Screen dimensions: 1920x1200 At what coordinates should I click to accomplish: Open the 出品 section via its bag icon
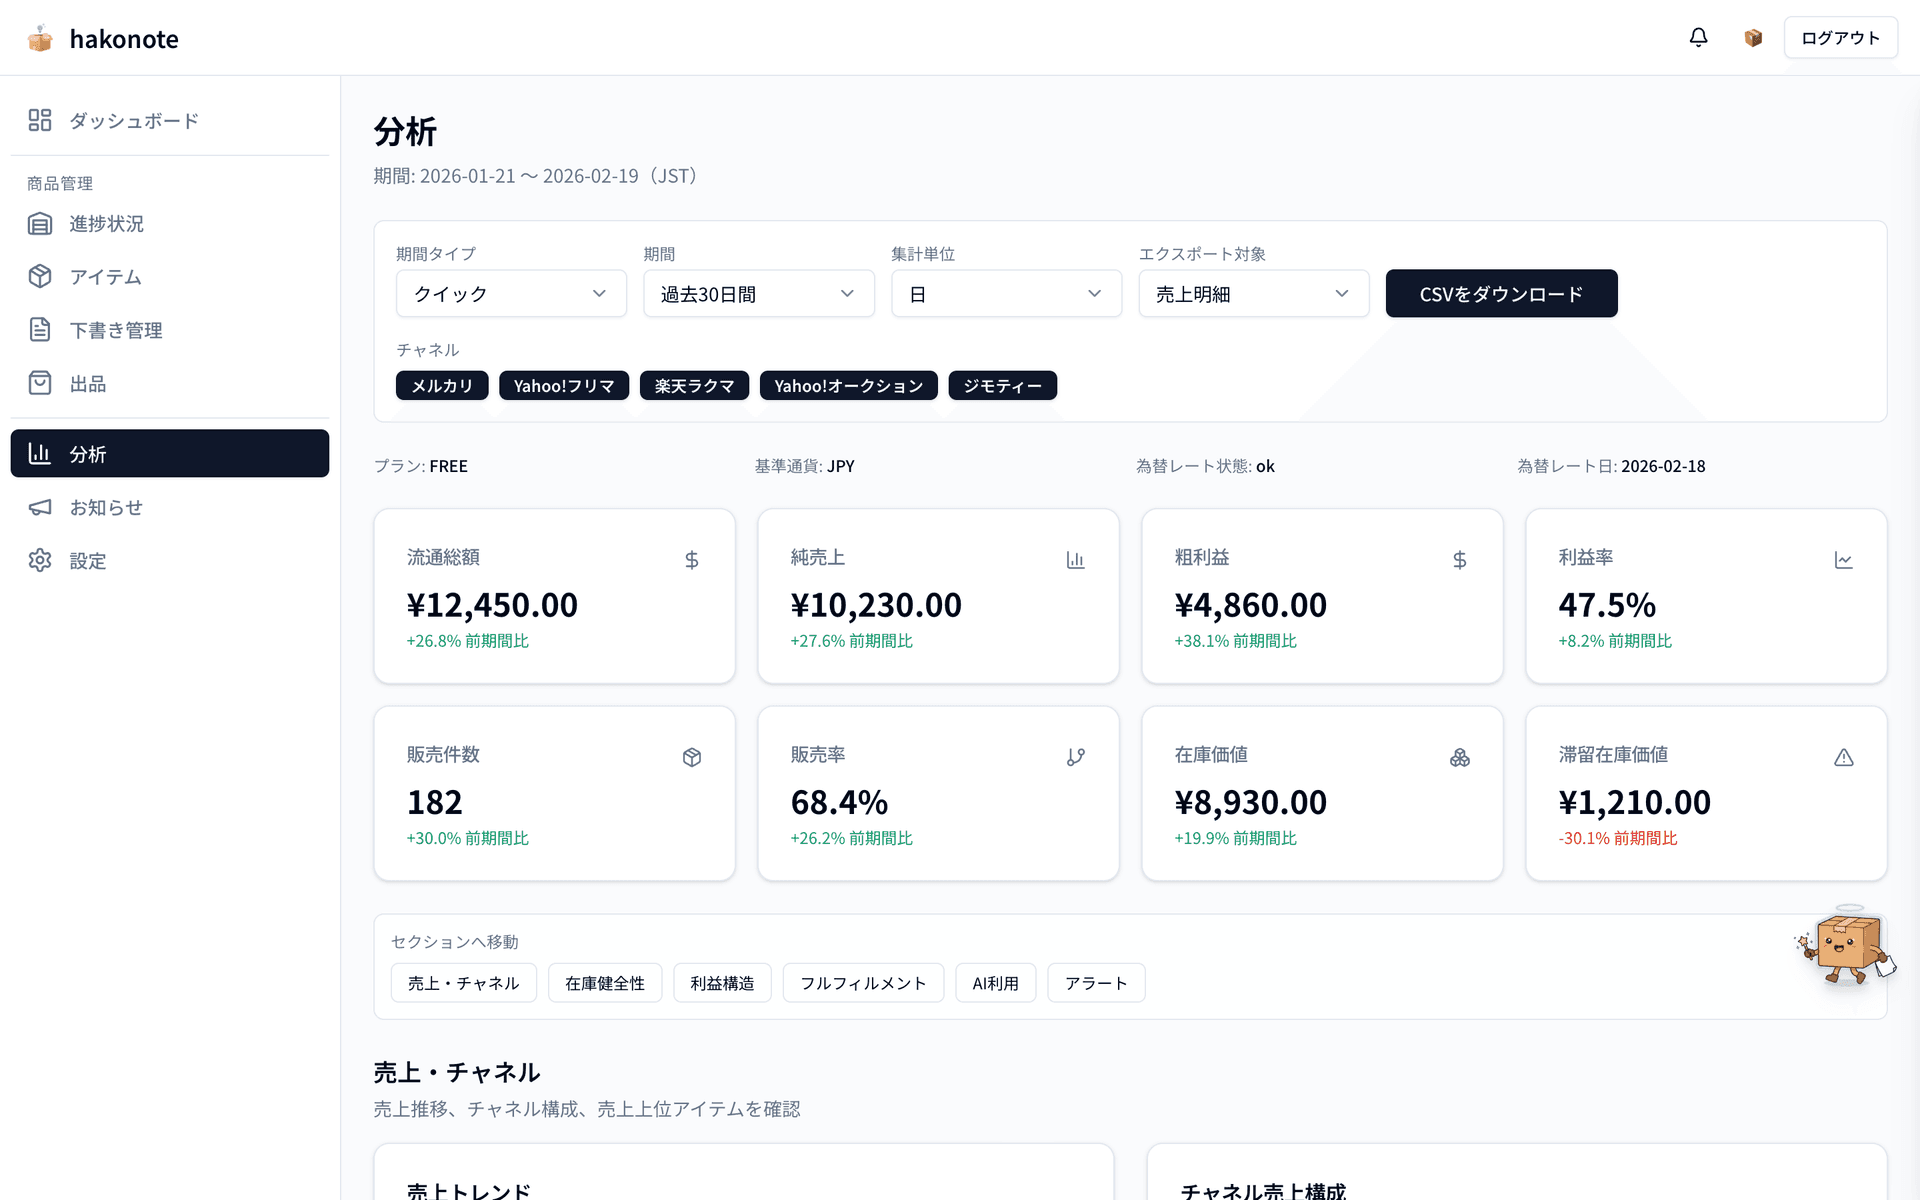pos(40,383)
